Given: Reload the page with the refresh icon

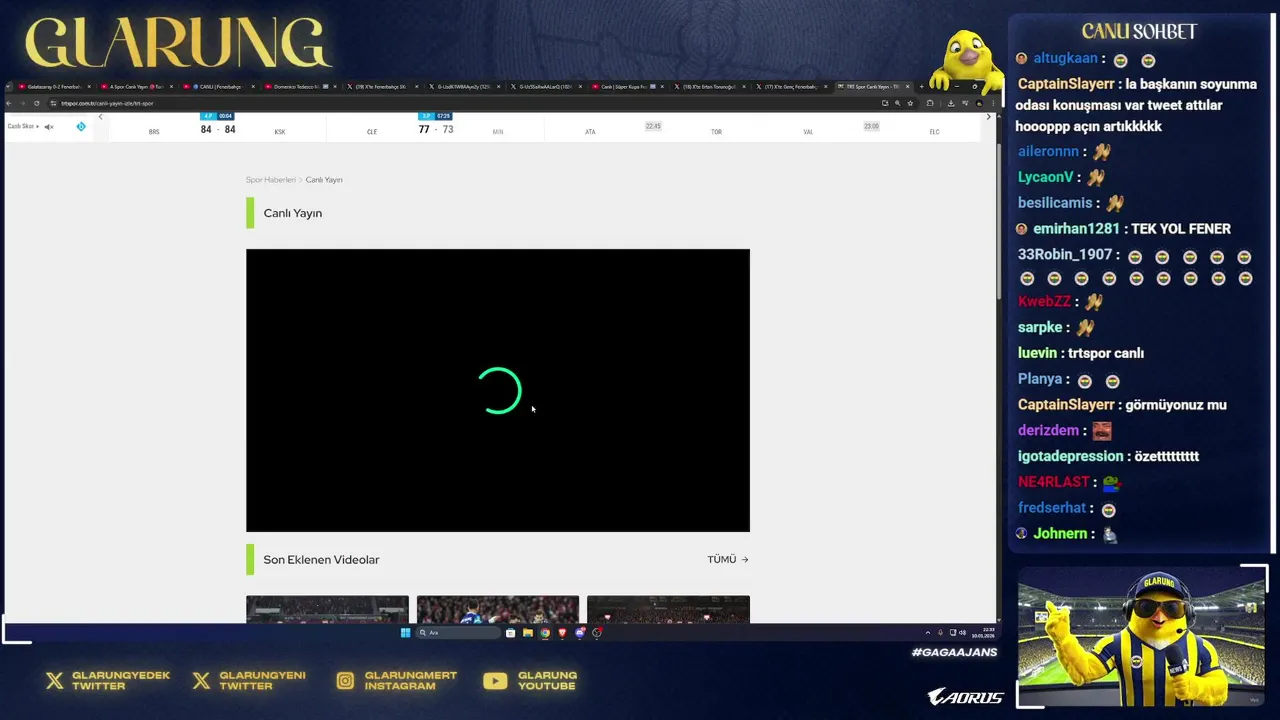Looking at the screenshot, I should click(36, 103).
